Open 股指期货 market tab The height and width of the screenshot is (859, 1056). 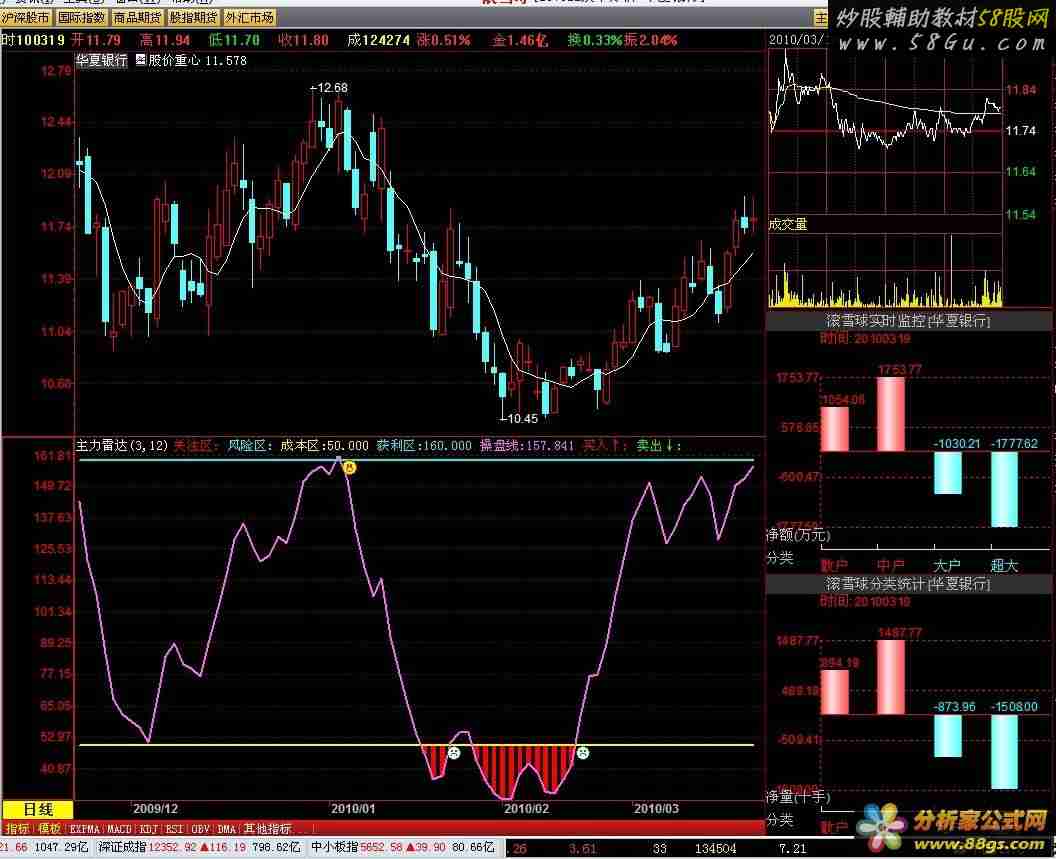pyautogui.click(x=193, y=18)
